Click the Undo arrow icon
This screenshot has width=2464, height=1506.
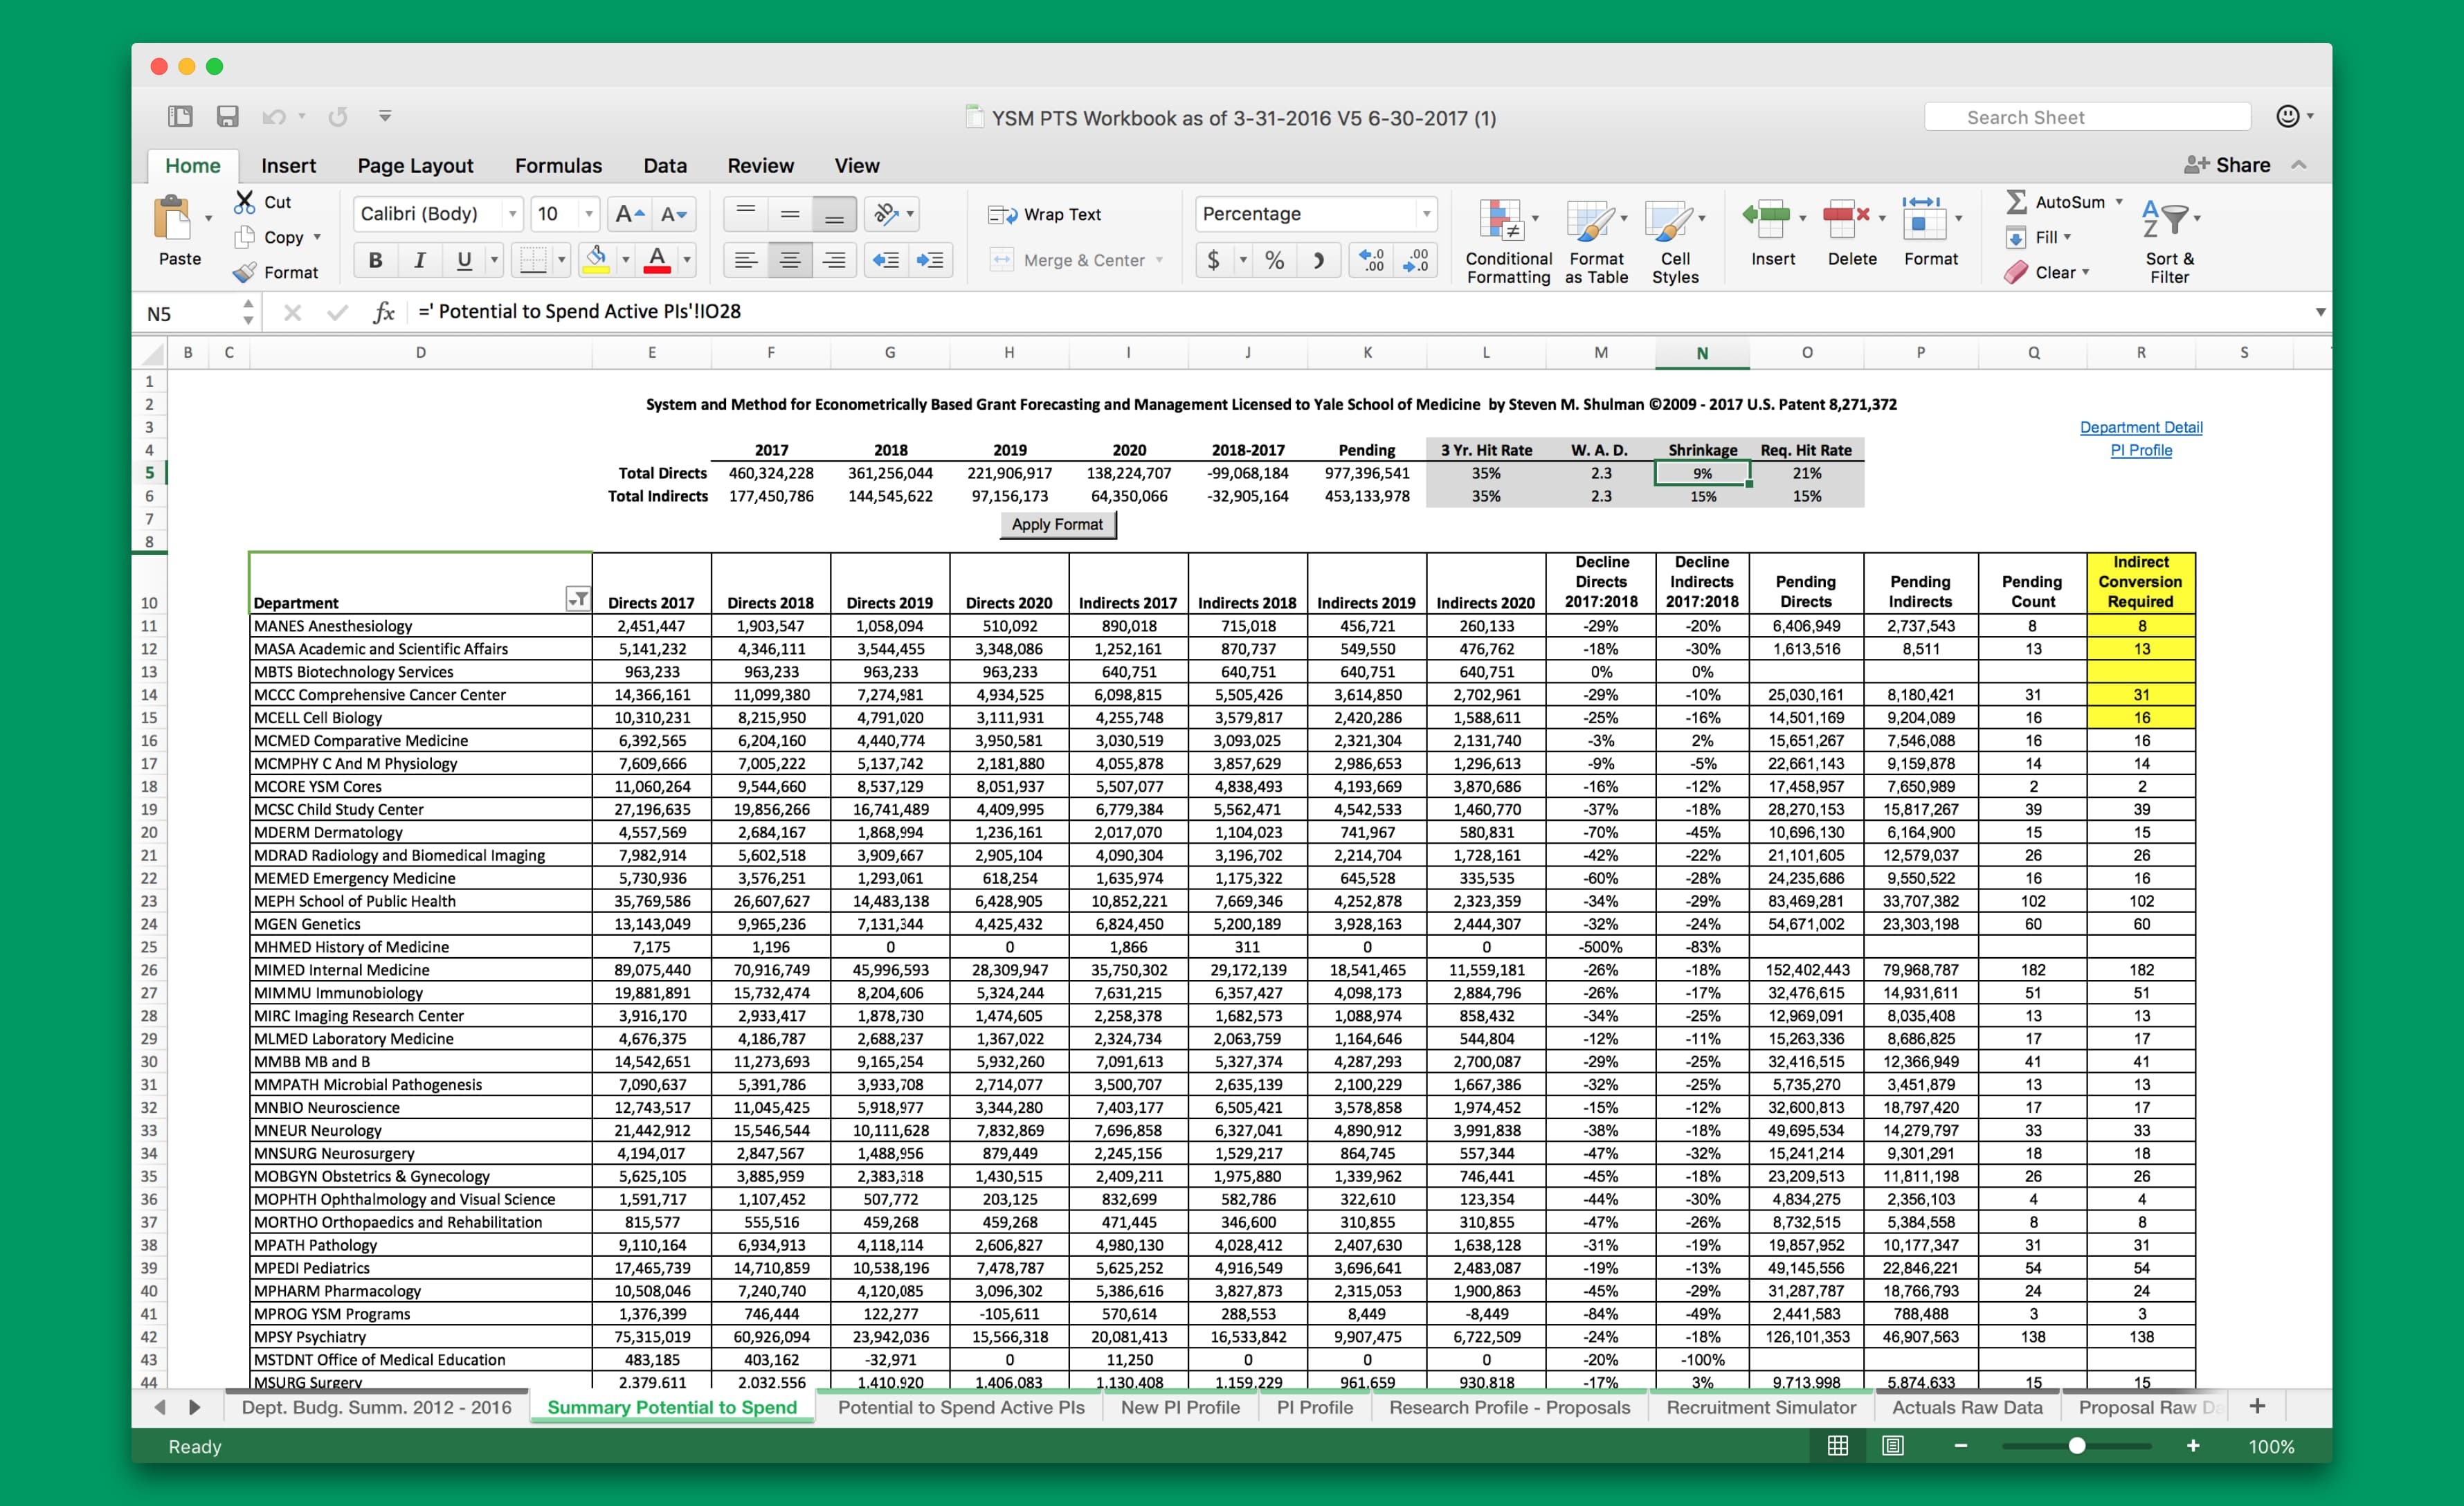[273, 117]
